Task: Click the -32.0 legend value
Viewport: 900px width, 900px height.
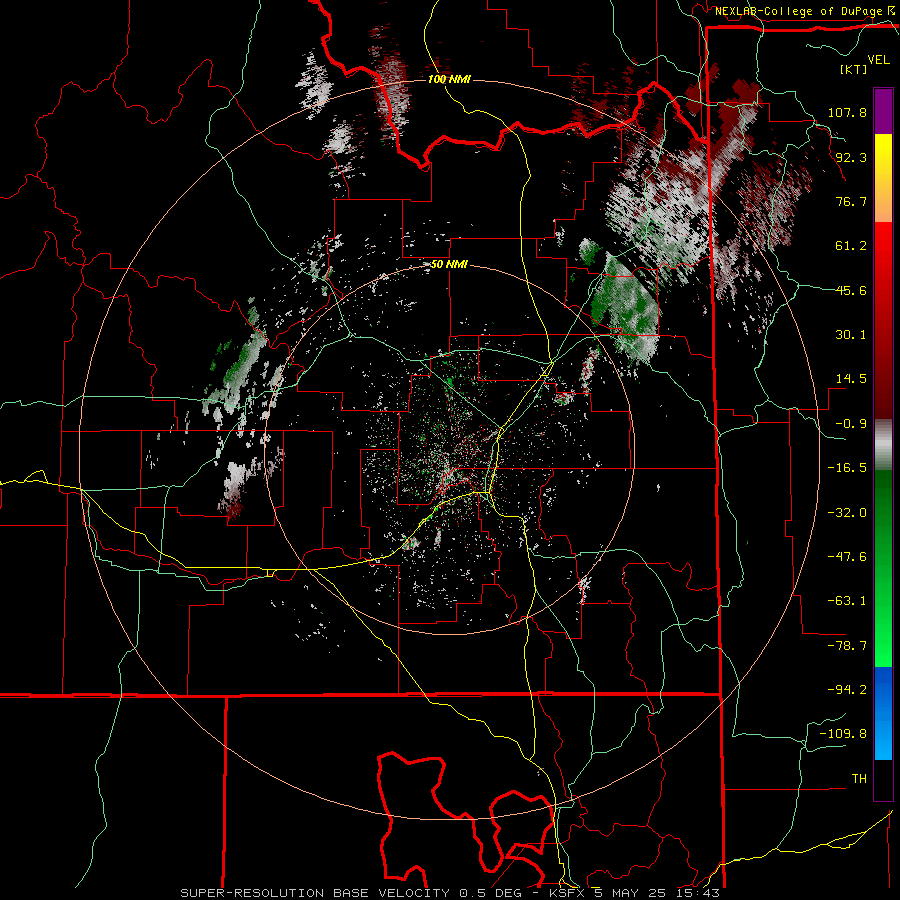Action: (847, 513)
